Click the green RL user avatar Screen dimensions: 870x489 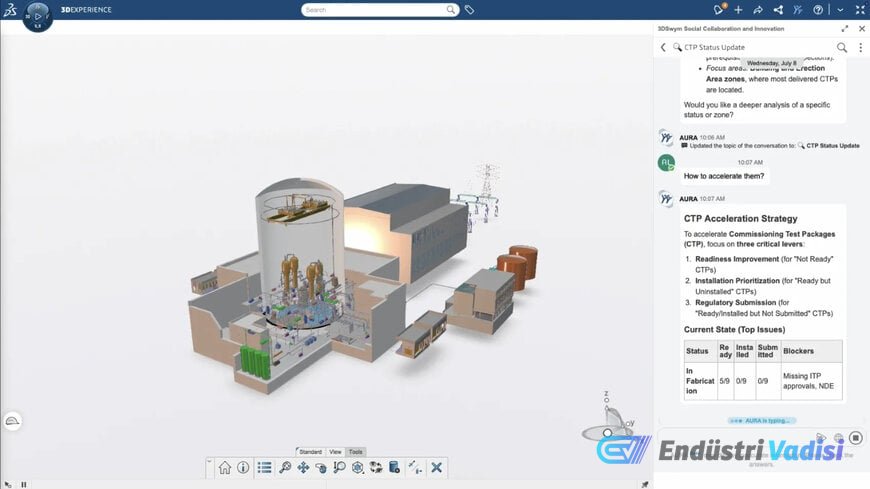pos(666,162)
